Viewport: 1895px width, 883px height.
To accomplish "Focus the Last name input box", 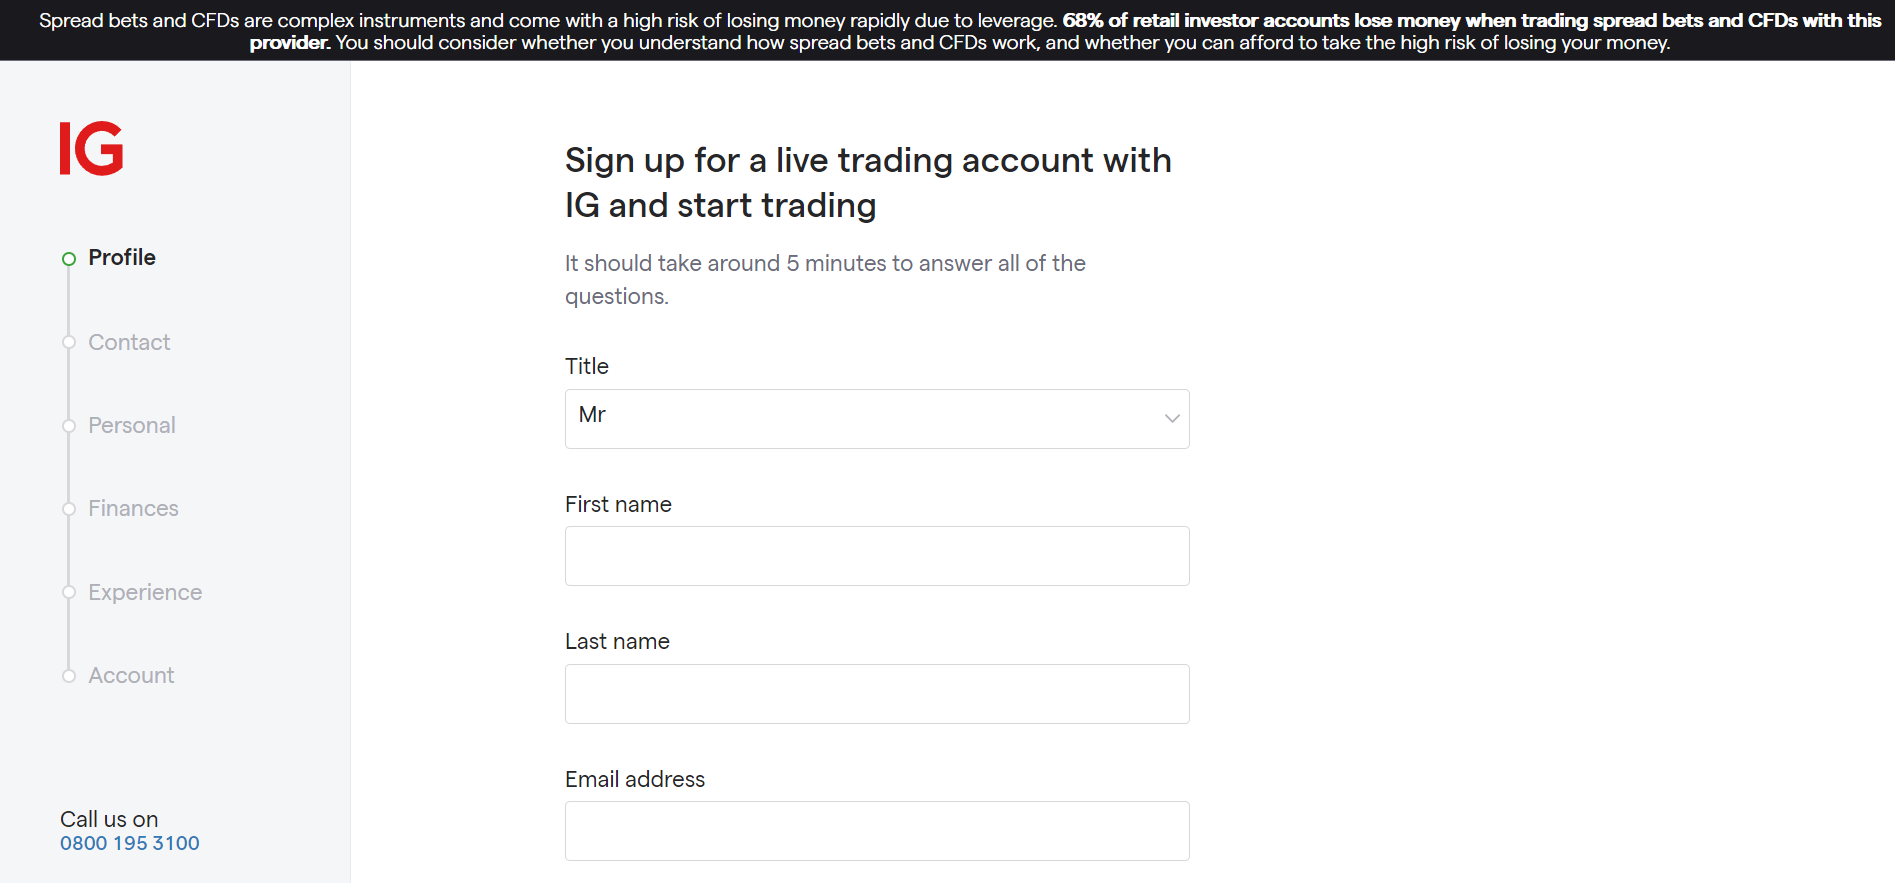I will (876, 693).
